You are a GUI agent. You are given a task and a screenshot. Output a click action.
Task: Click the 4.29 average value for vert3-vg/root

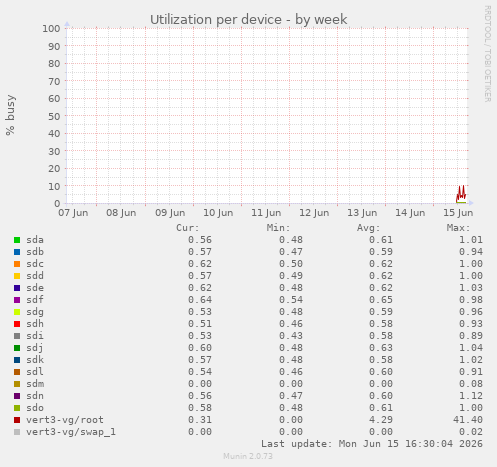[381, 420]
